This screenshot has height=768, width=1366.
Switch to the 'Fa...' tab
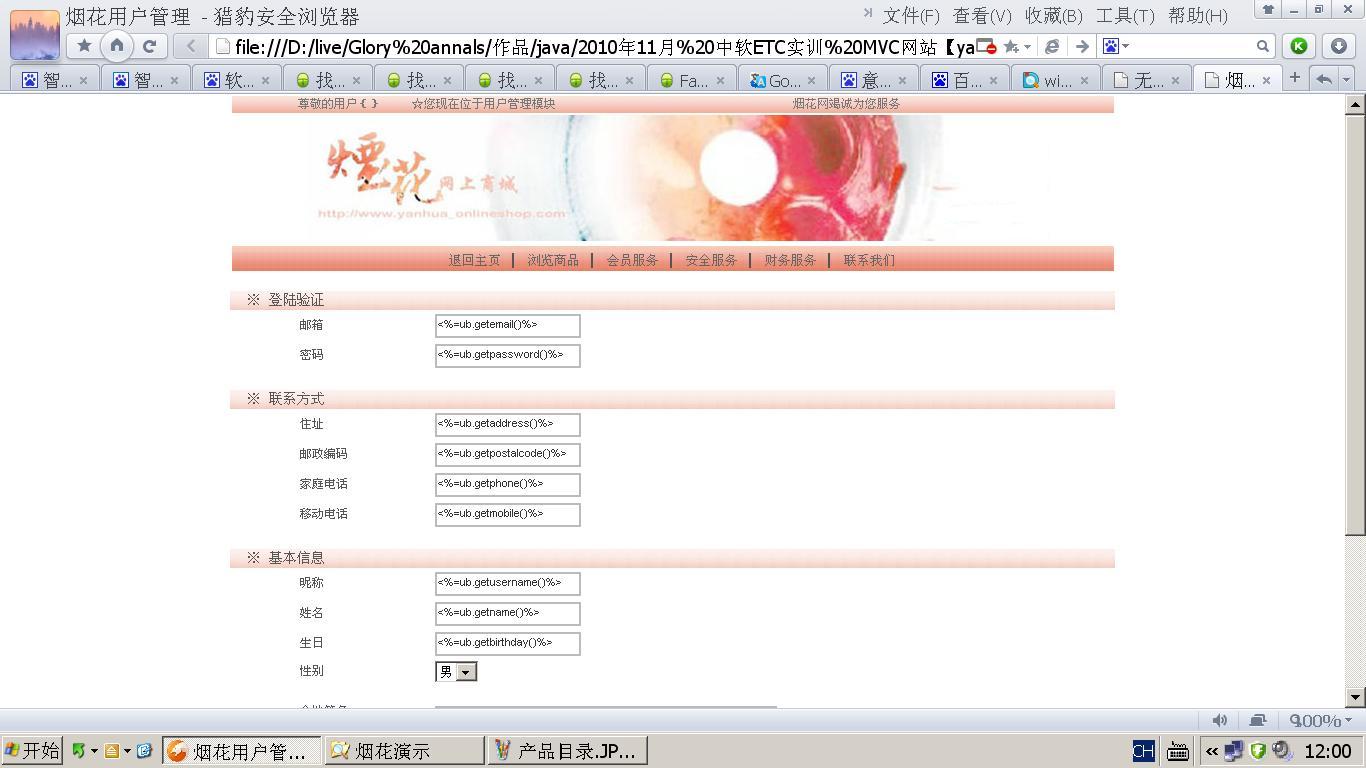pyautogui.click(x=692, y=80)
